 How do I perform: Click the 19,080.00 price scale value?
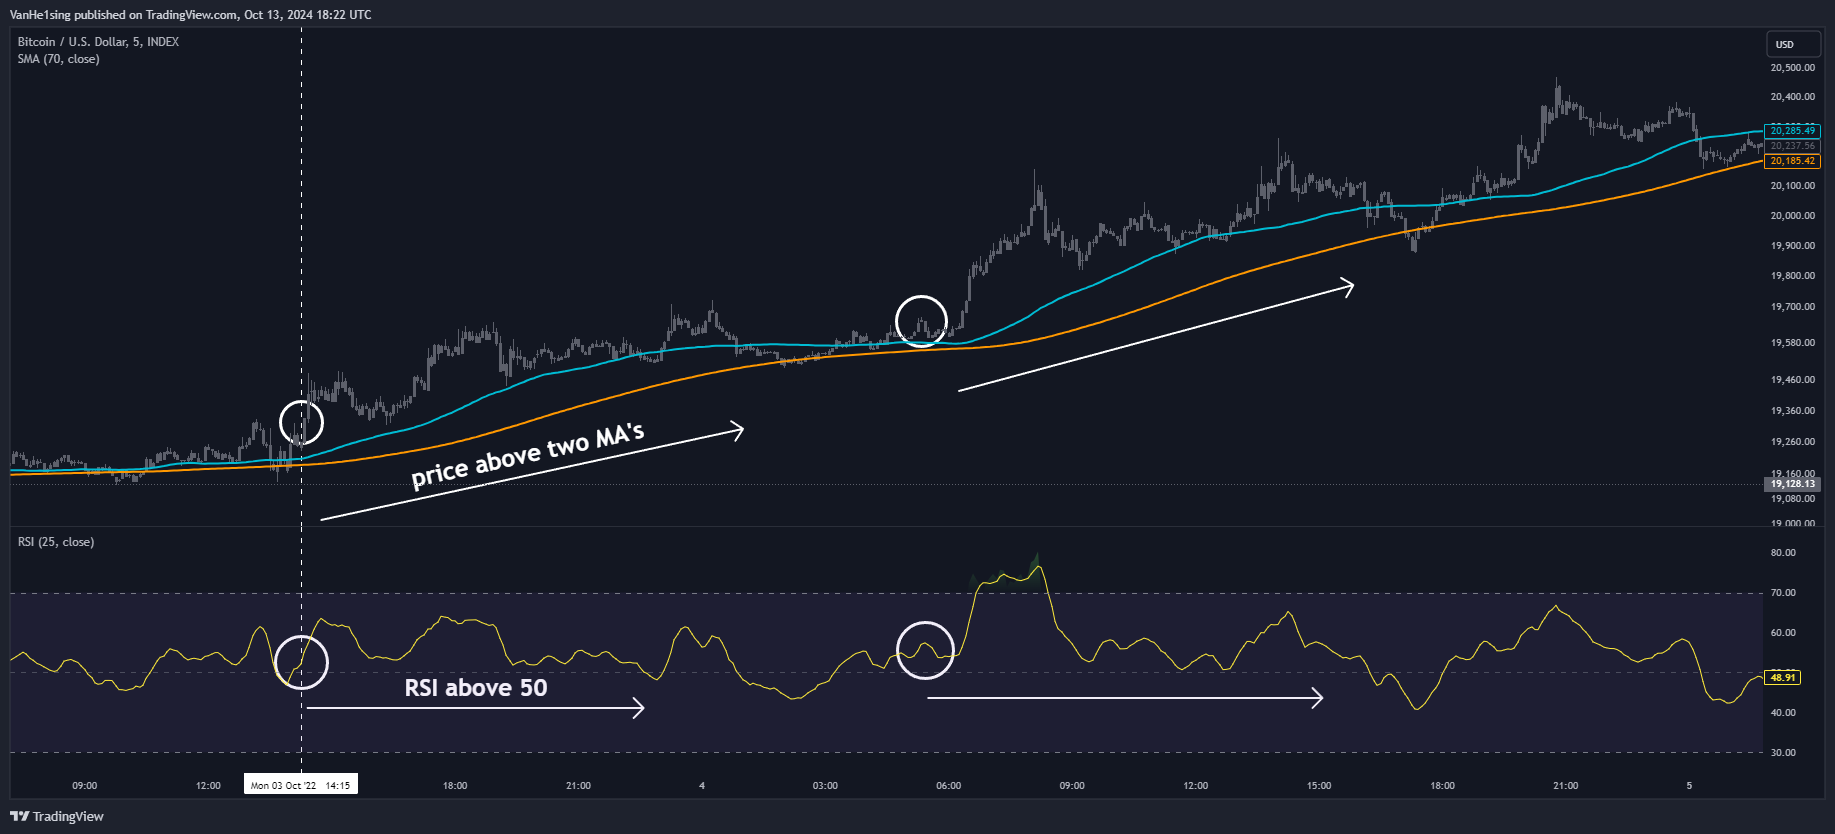[1792, 499]
